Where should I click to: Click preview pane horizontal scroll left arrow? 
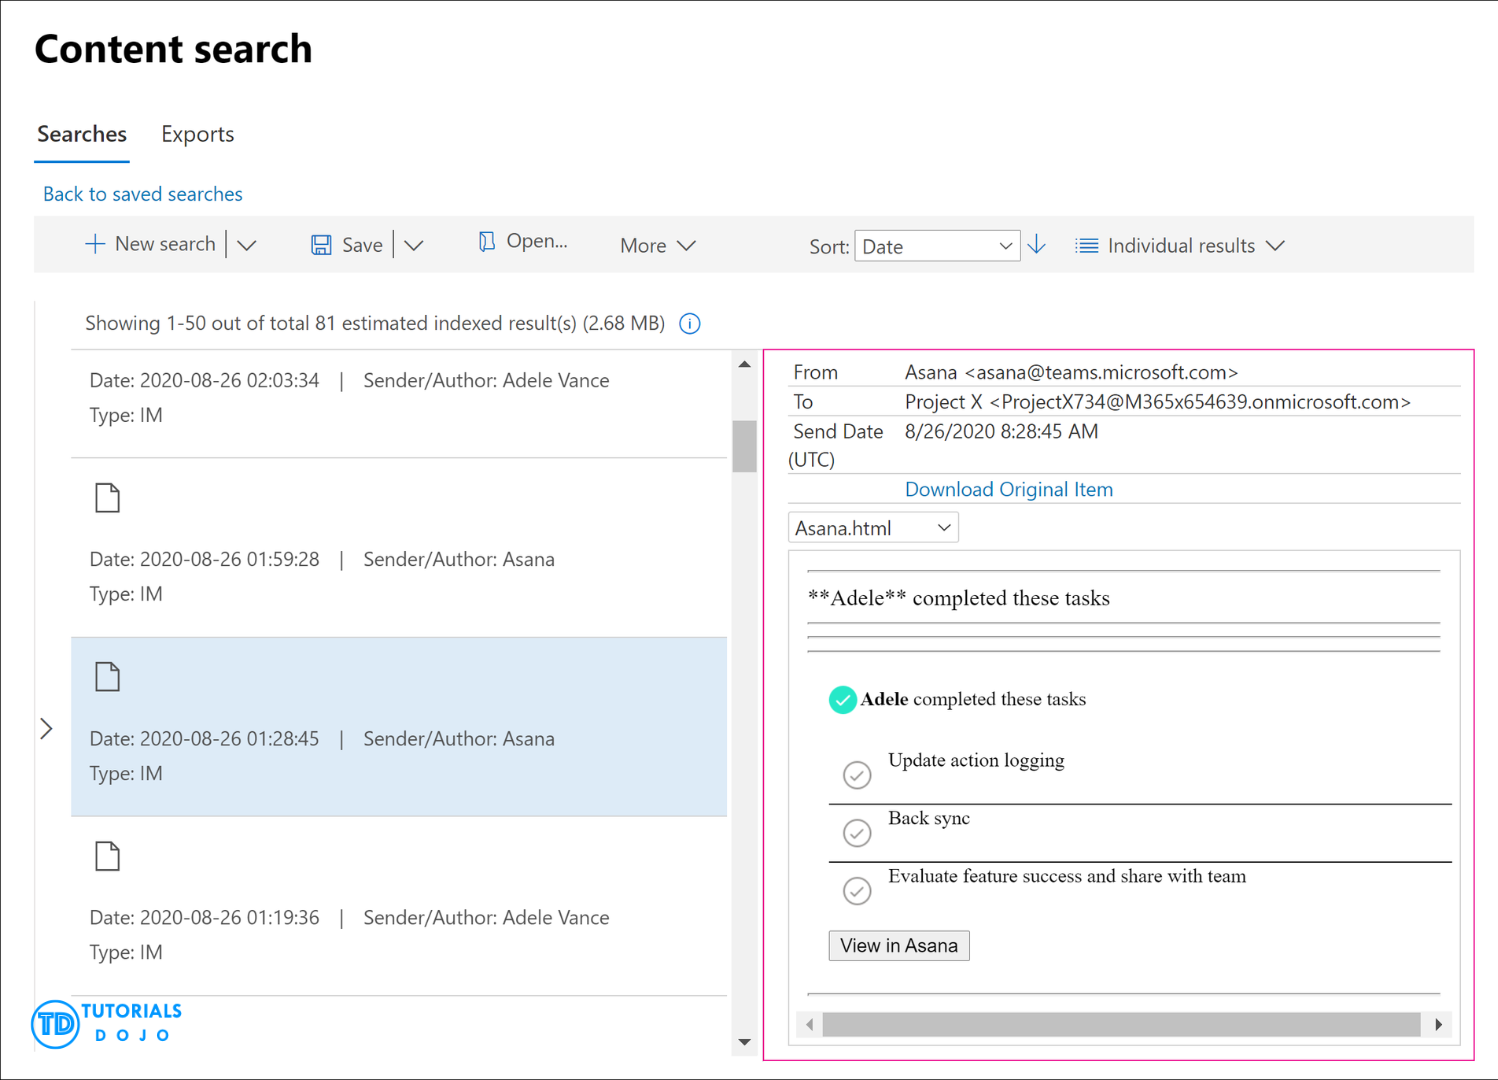tap(809, 1025)
